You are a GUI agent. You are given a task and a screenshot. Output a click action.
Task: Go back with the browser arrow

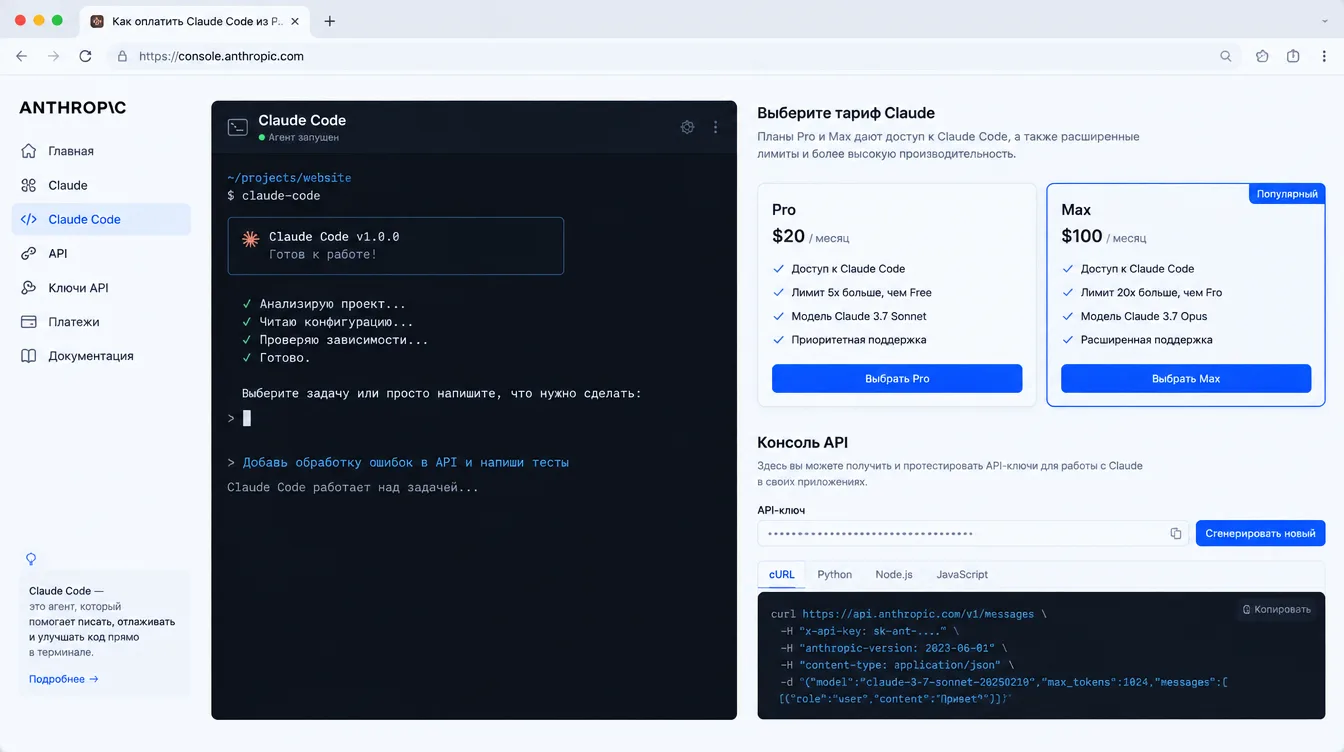tap(22, 56)
